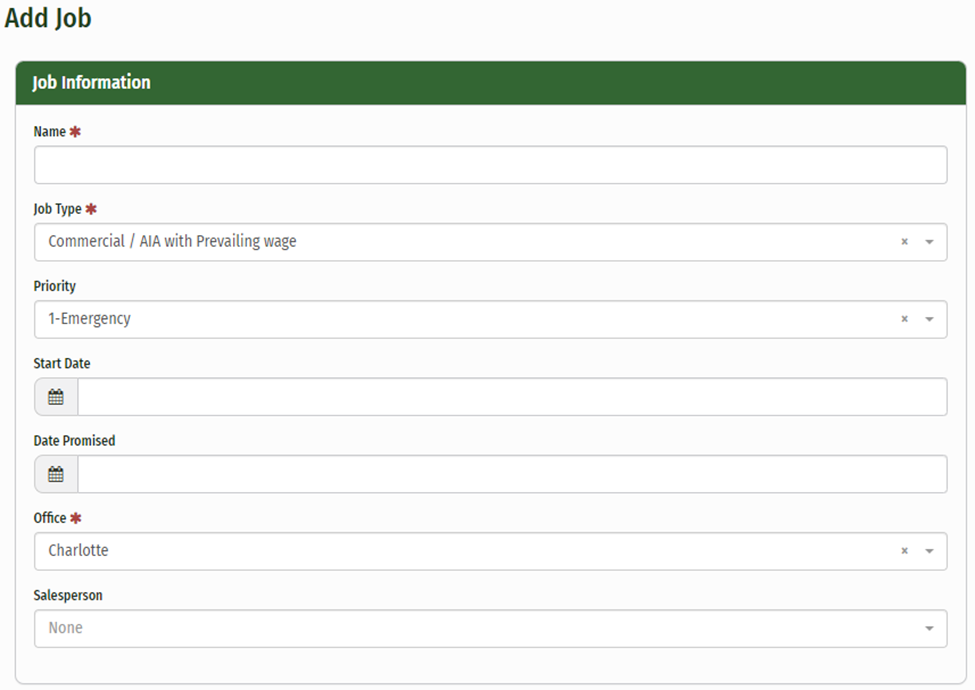
Task: Open the Date Promised calendar icon
Action: pos(56,474)
